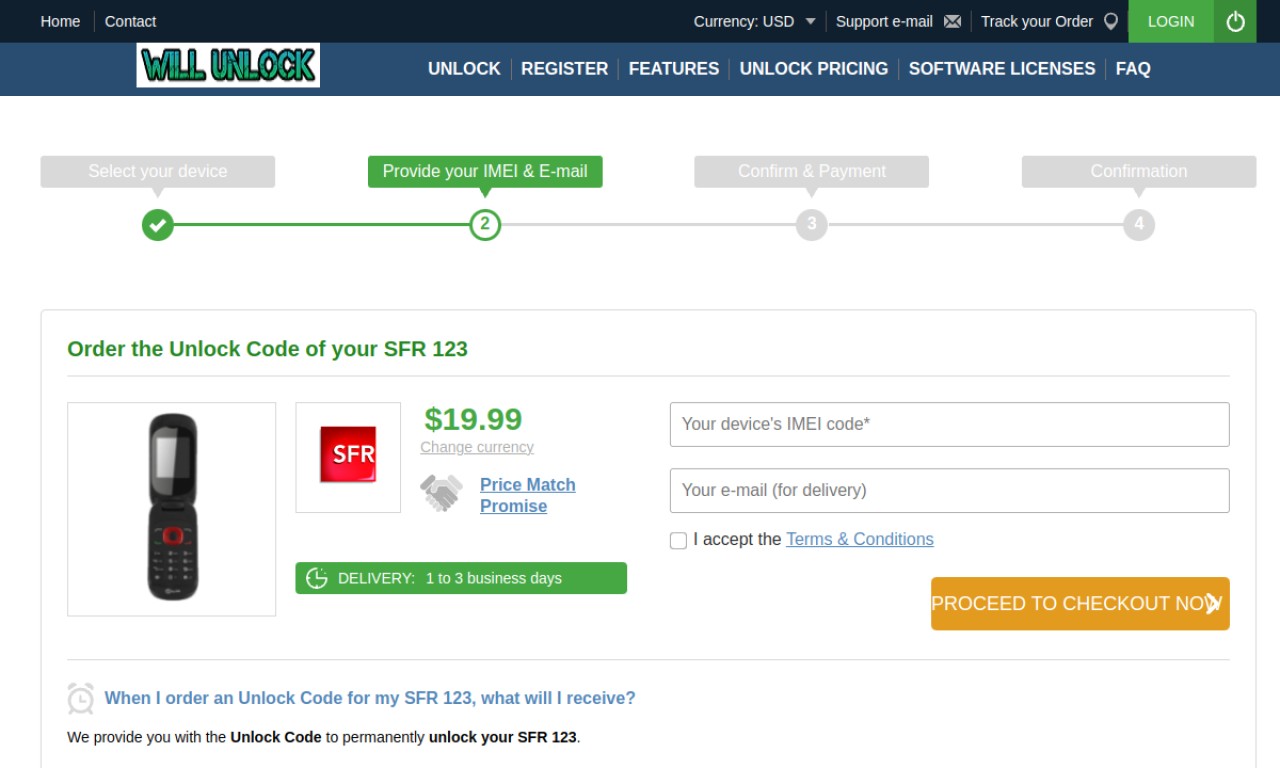Open the Contact page link
Screen dimensions: 1280x768
pos(130,21)
